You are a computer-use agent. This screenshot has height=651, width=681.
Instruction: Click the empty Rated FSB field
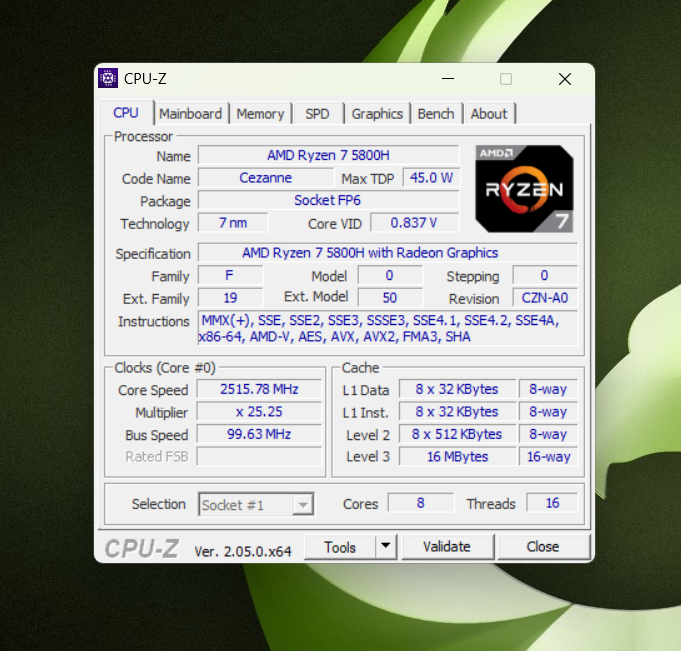[259, 457]
